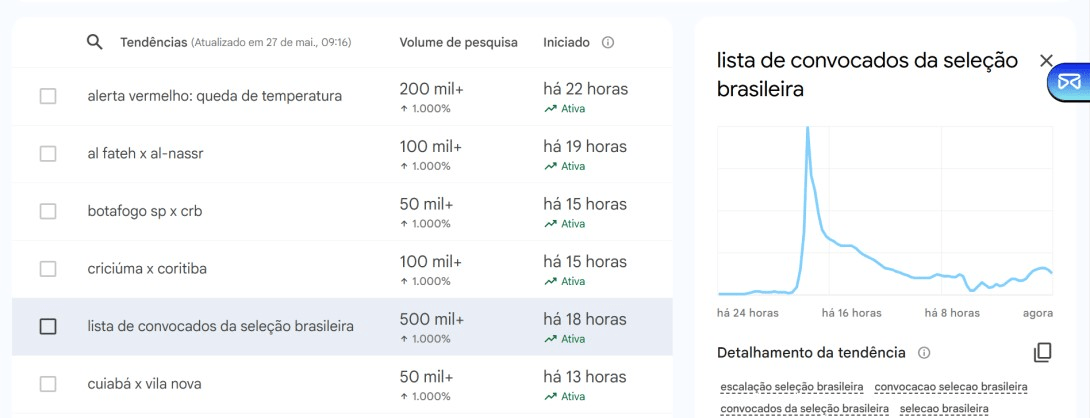Viewport: 1090px width, 418px height.
Task: Toggle checkbox for criciúma x coritiba
Action: [x=48, y=268]
